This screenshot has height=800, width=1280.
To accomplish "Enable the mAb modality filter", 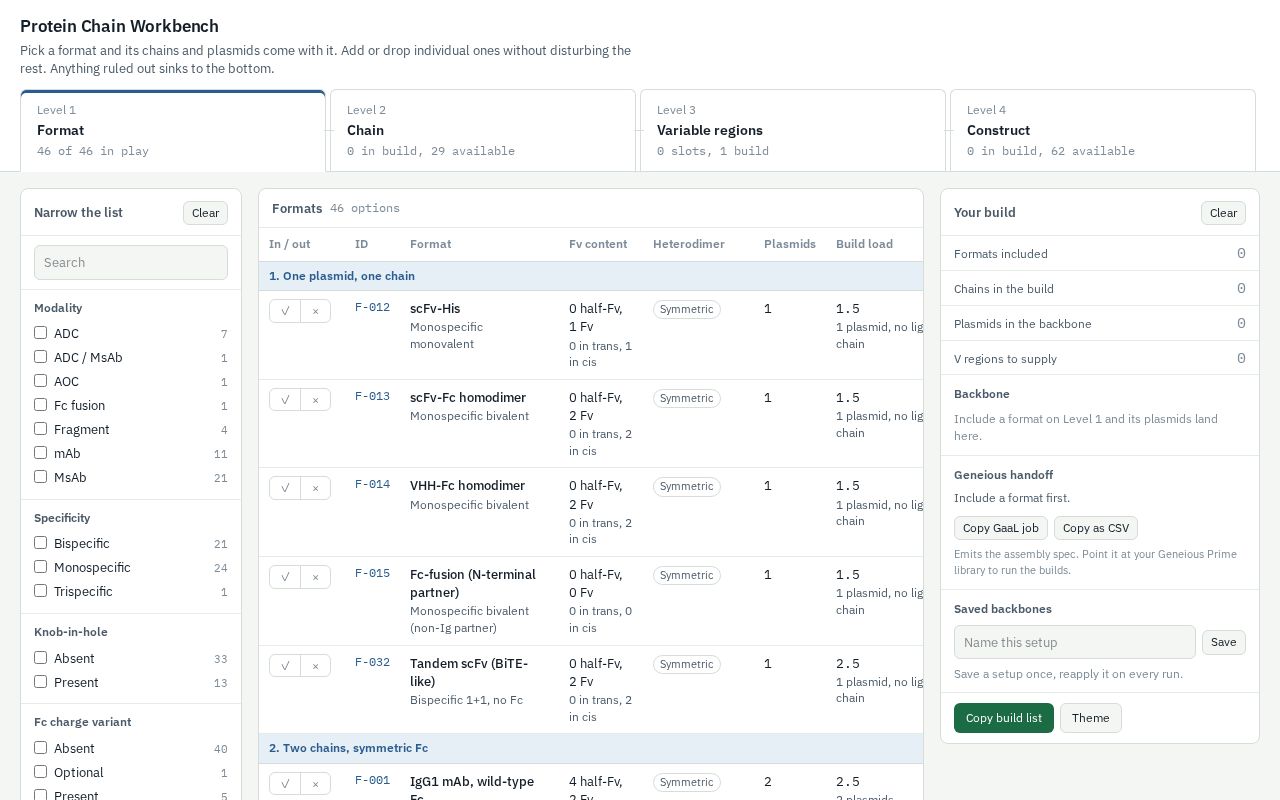I will click(x=40, y=452).
